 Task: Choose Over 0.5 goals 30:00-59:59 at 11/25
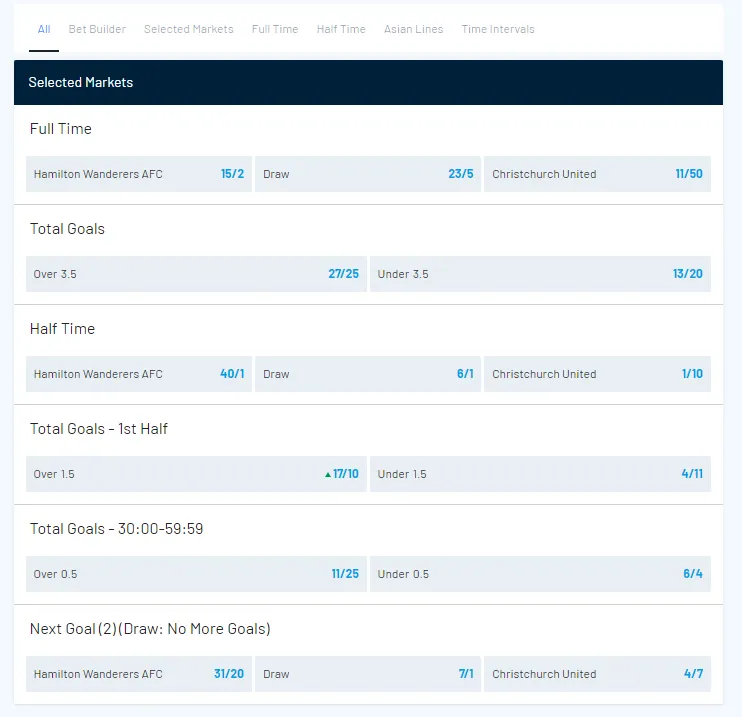tap(196, 574)
